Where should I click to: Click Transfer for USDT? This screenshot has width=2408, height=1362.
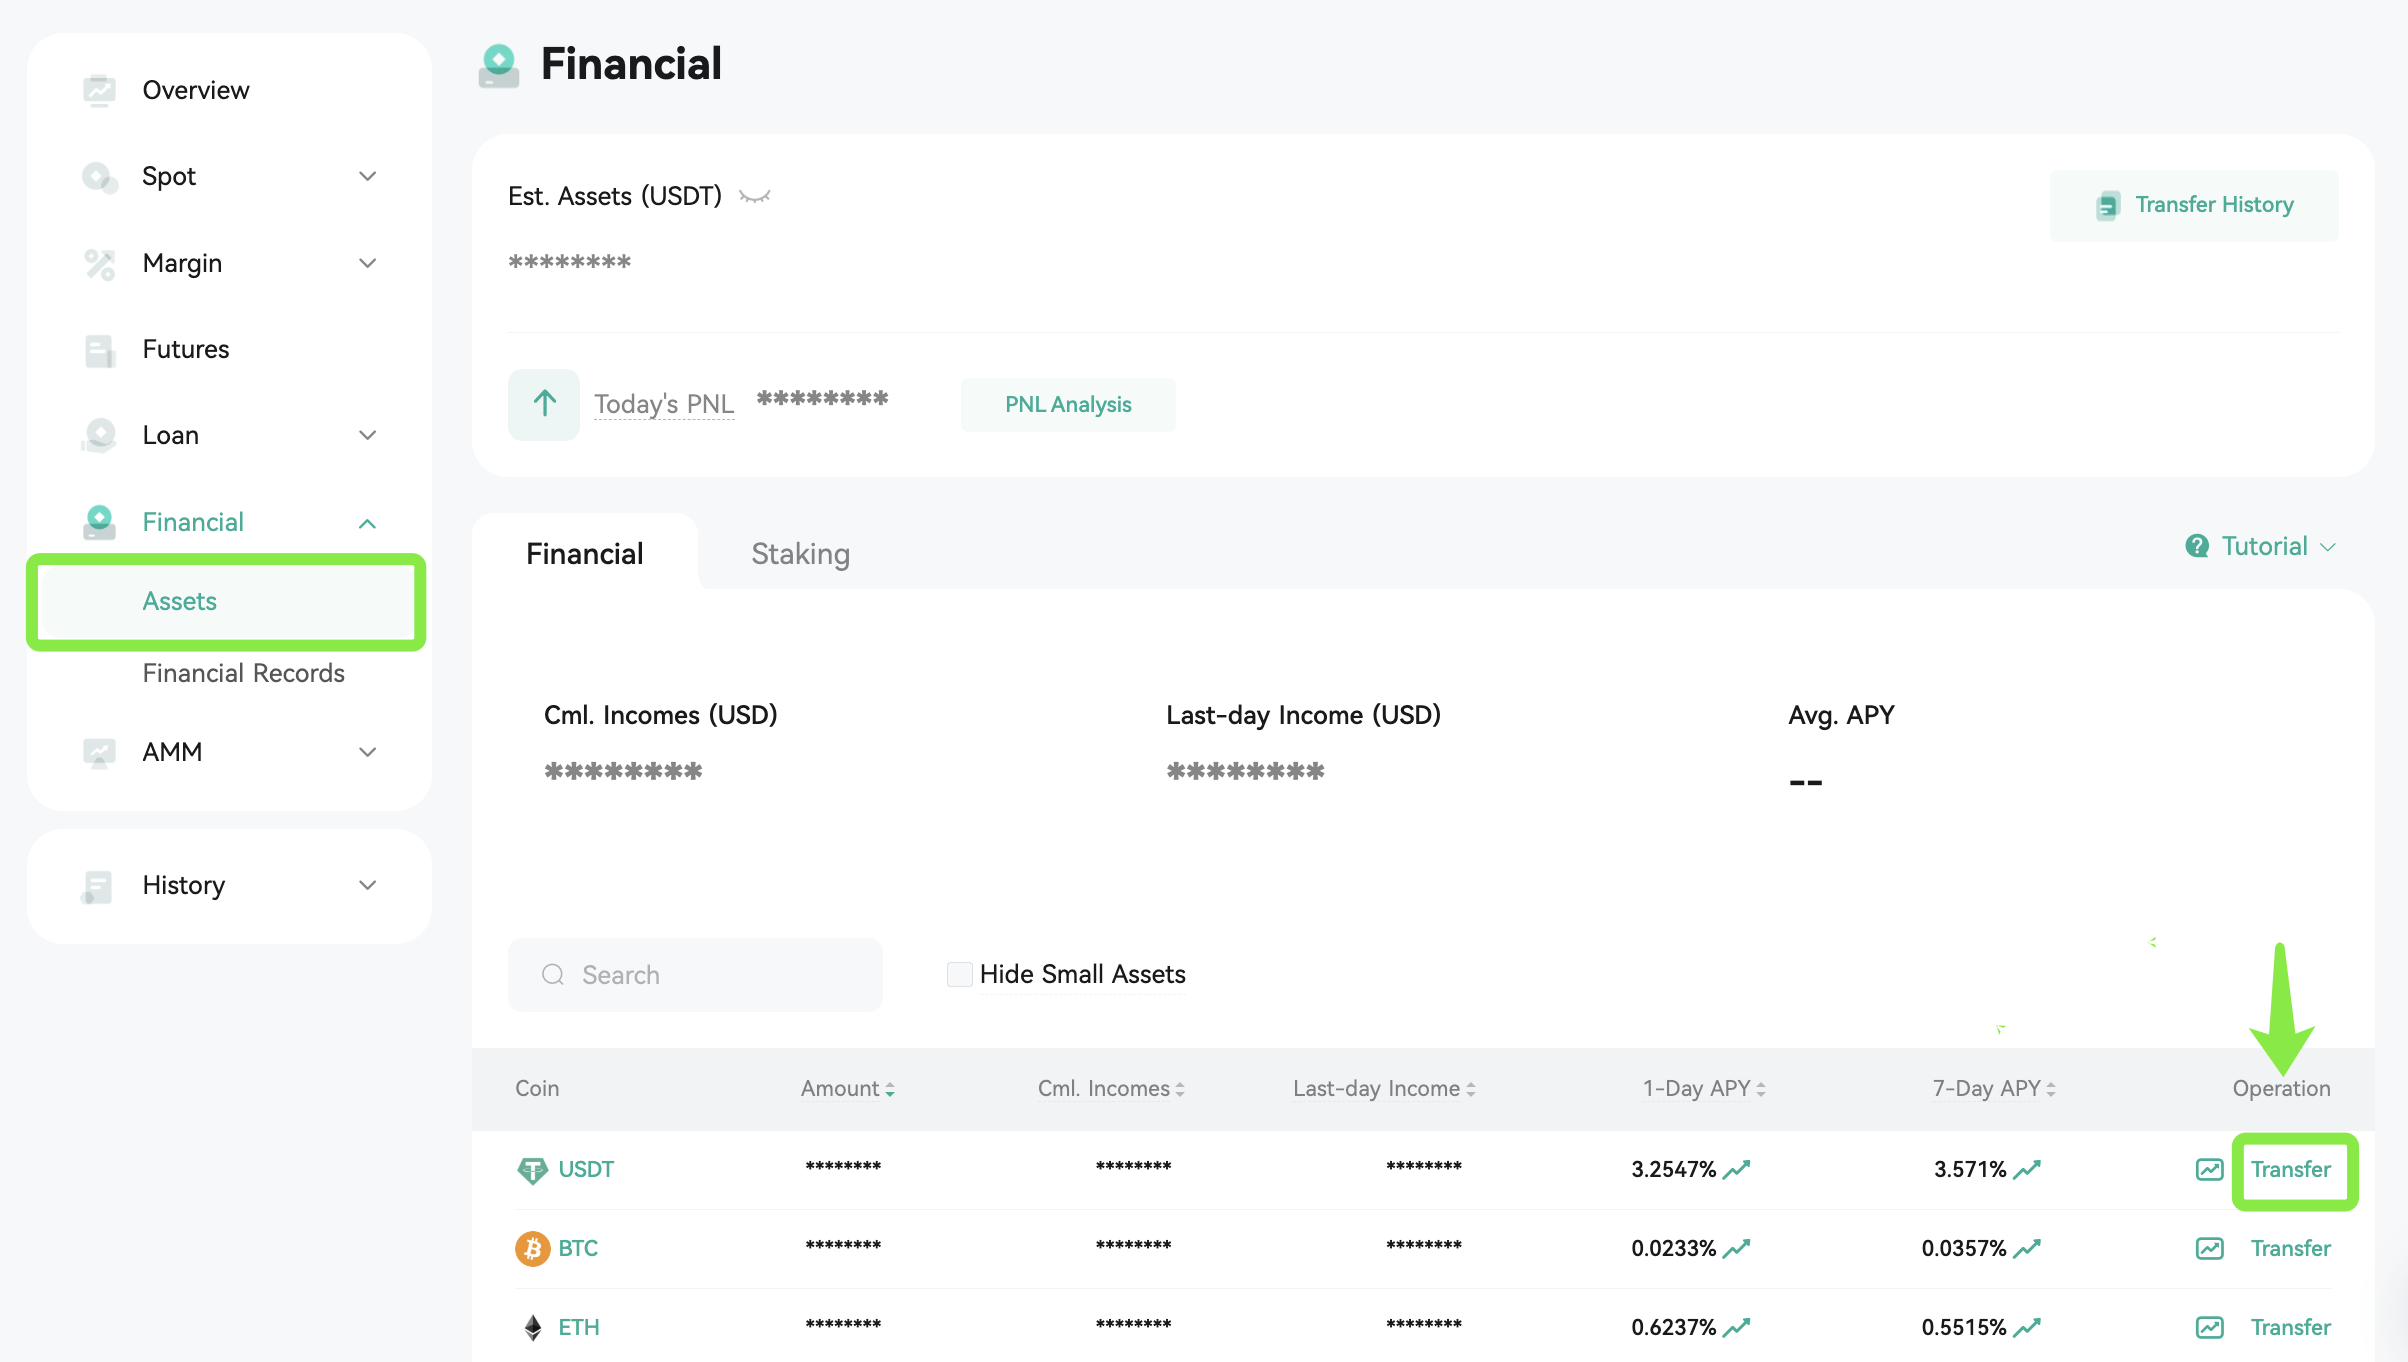click(2290, 1169)
